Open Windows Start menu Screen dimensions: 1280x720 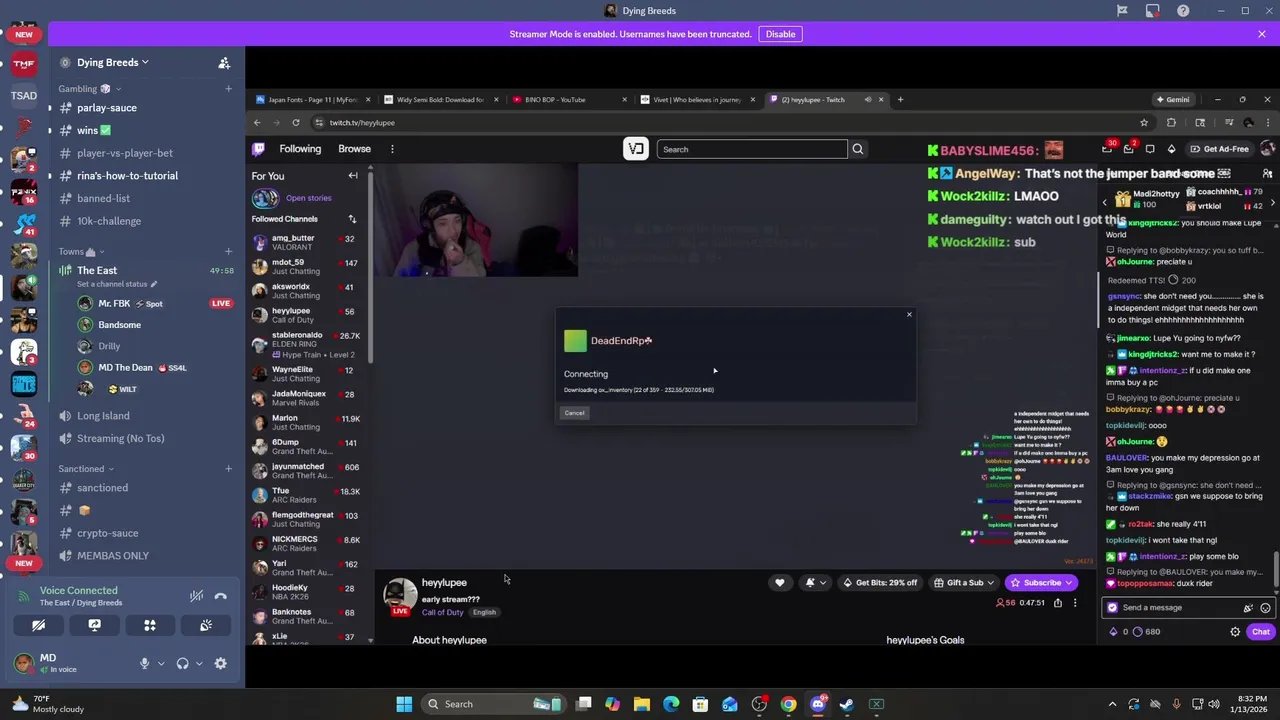coord(404,704)
